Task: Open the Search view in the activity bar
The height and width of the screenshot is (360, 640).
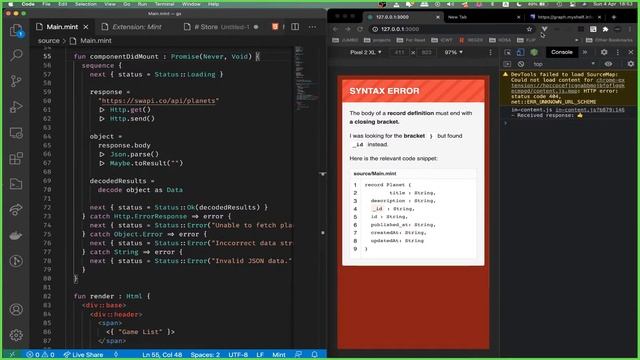Action: pyautogui.click(x=16, y=55)
